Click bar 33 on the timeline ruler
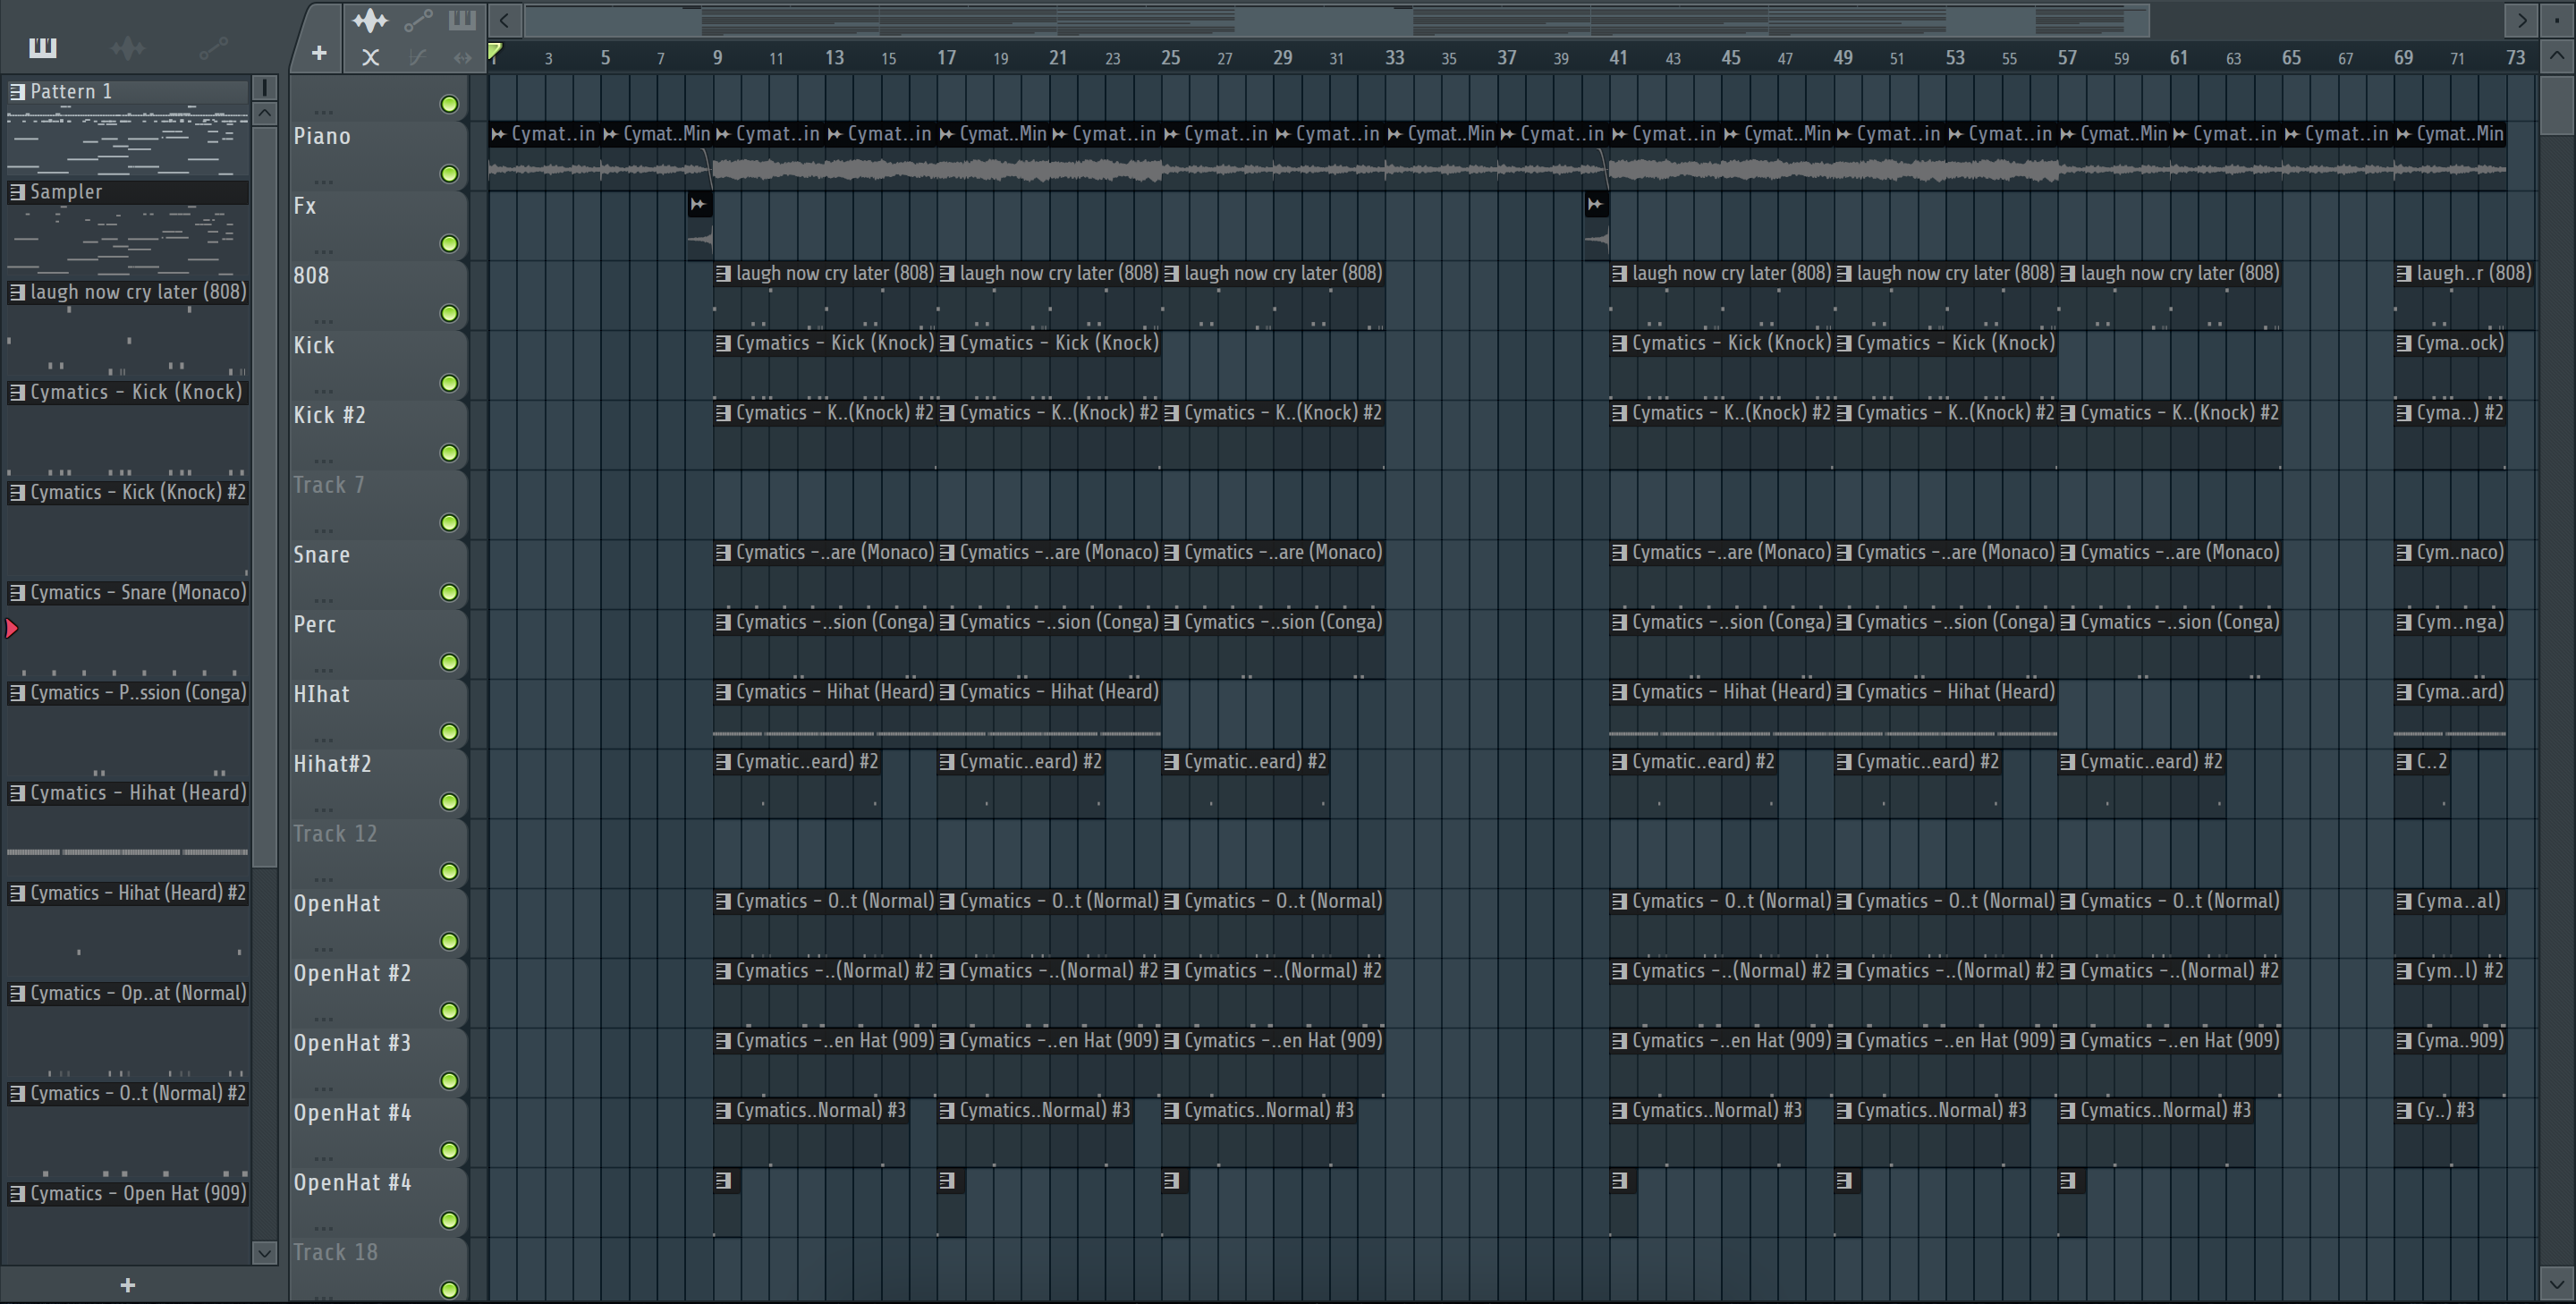 tap(1394, 58)
